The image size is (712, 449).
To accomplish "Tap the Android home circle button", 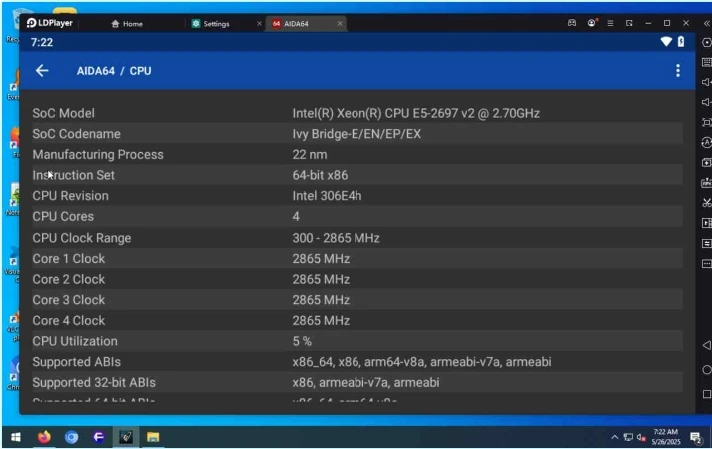I will tap(707, 370).
